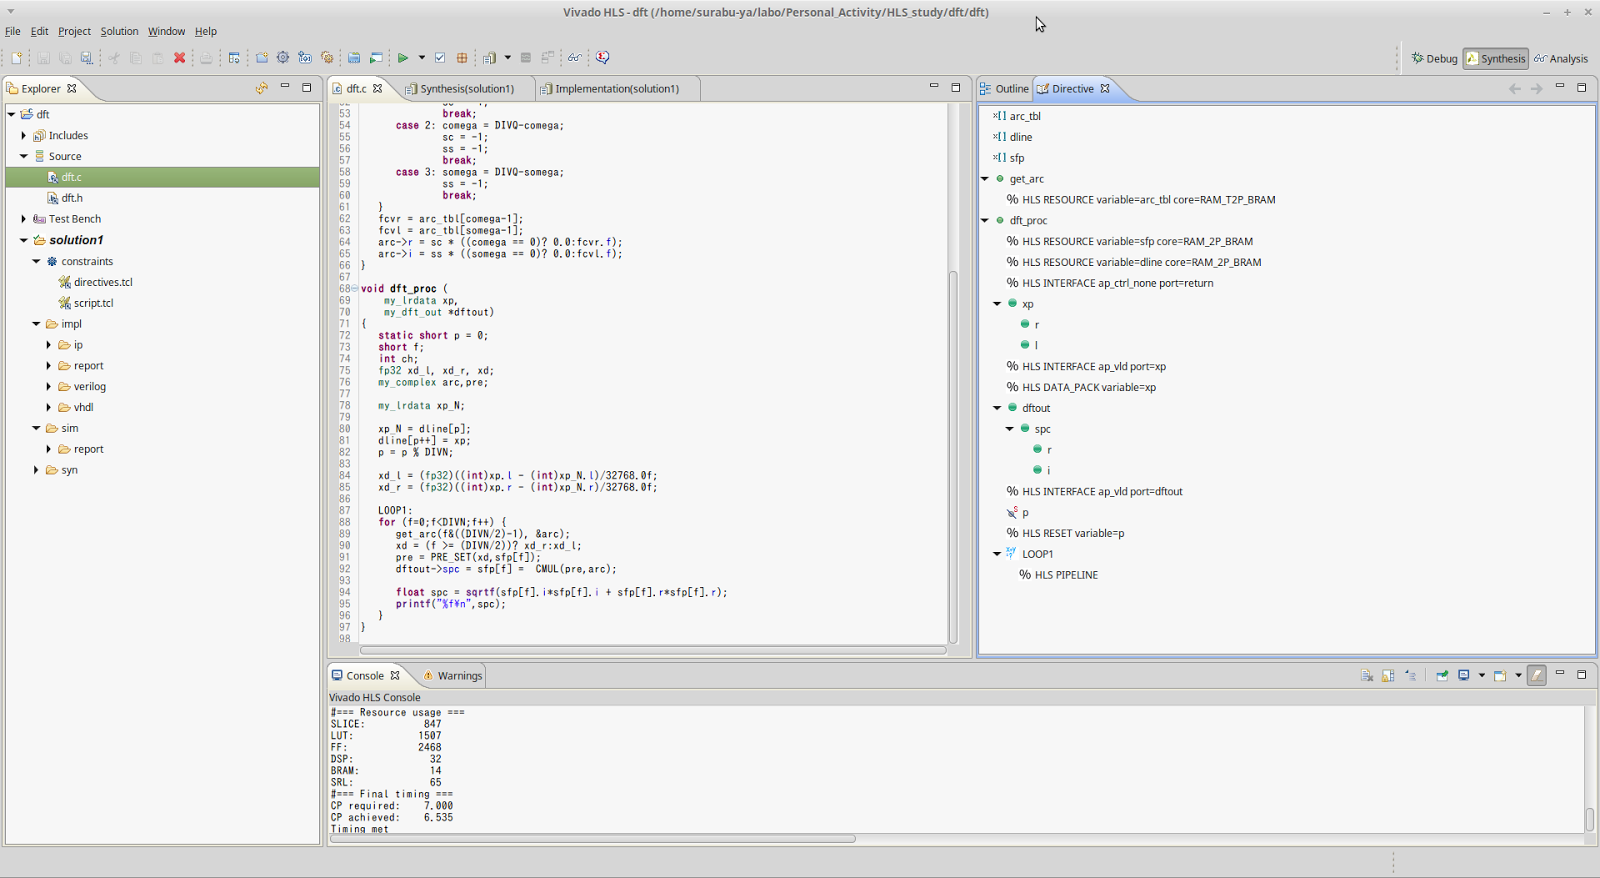Collapse the dft_proc node in Directive
The image size is (1600, 878).
tap(985, 221)
